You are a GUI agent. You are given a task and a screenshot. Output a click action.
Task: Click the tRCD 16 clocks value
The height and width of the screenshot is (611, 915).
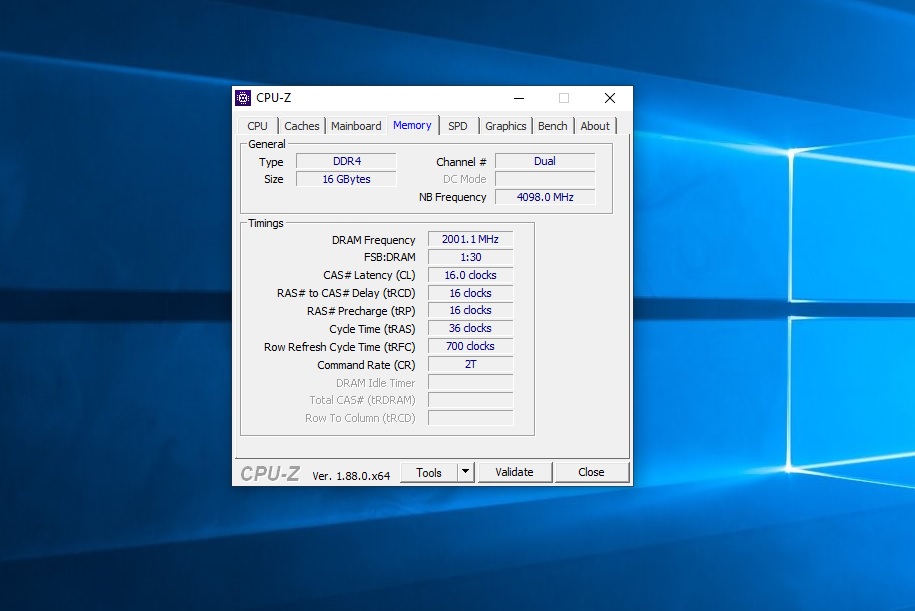[x=470, y=293]
